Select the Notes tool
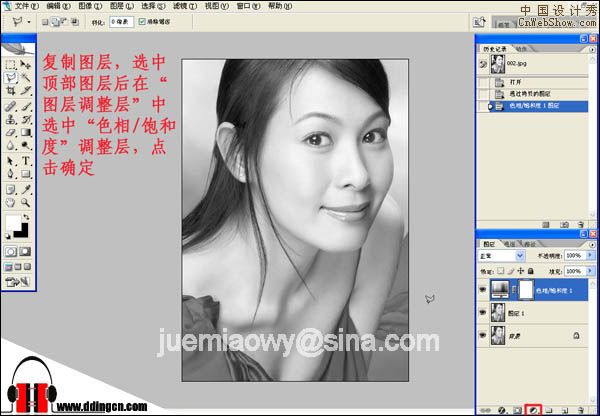The height and width of the screenshot is (416, 600). (11, 189)
